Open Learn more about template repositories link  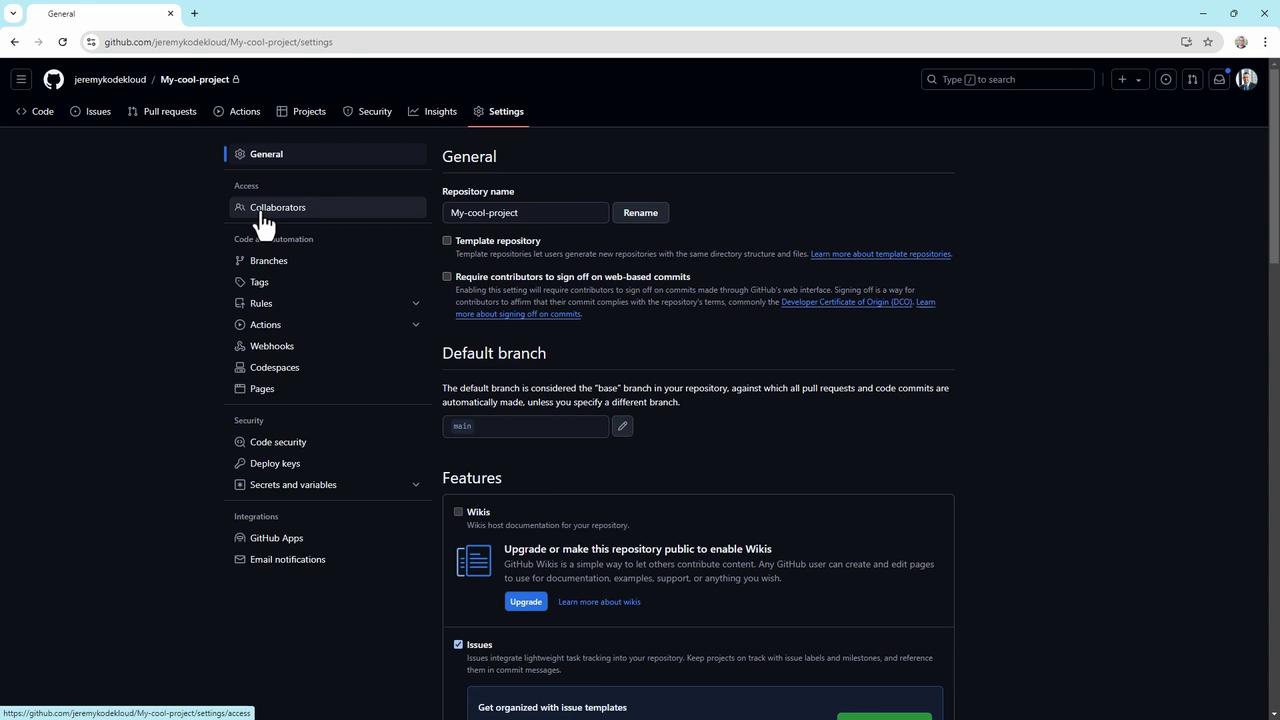(x=881, y=254)
